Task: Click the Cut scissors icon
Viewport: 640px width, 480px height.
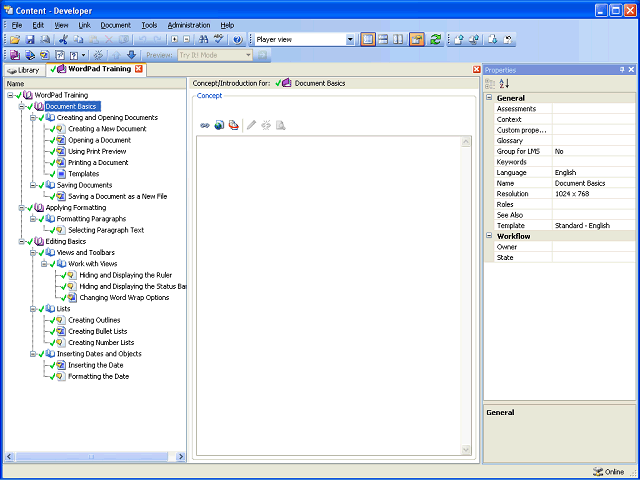Action: pos(62,40)
